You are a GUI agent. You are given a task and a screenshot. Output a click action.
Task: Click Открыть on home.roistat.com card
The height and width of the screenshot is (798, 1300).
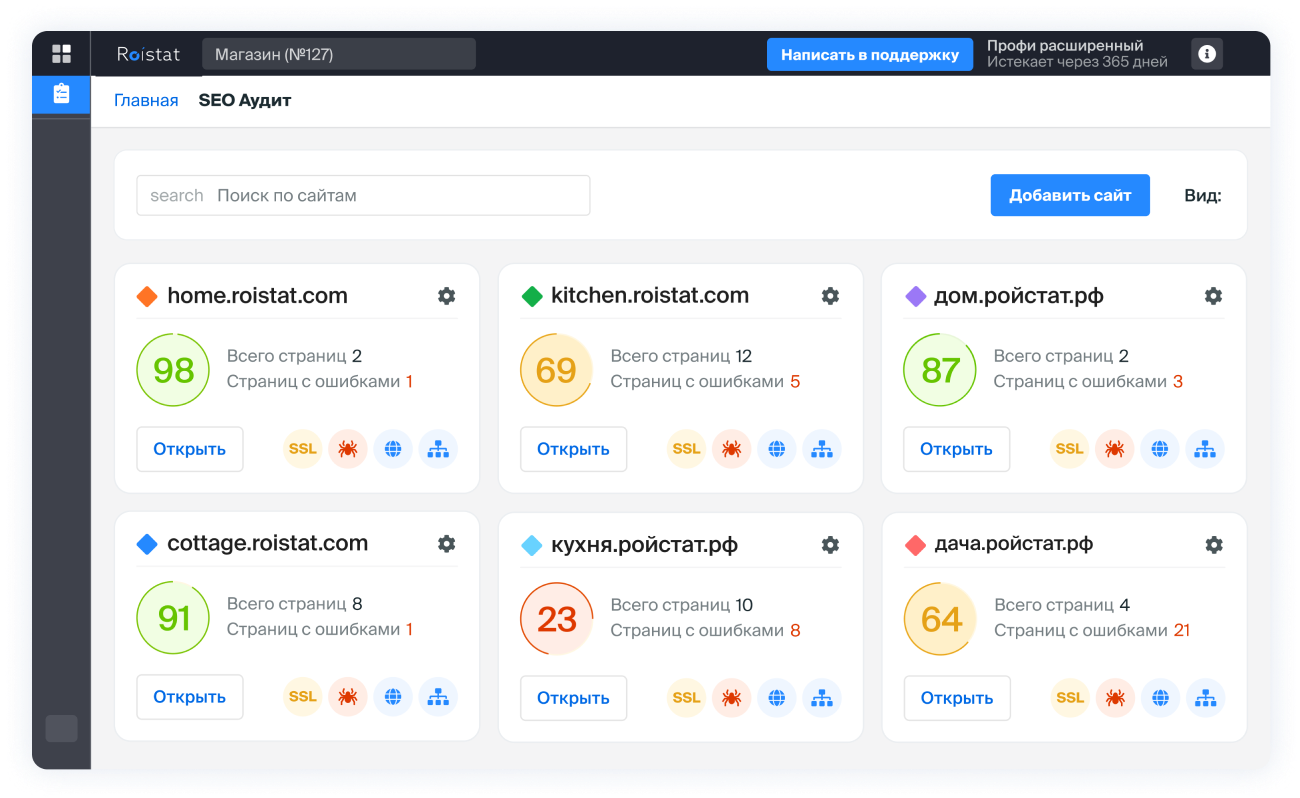(x=190, y=449)
